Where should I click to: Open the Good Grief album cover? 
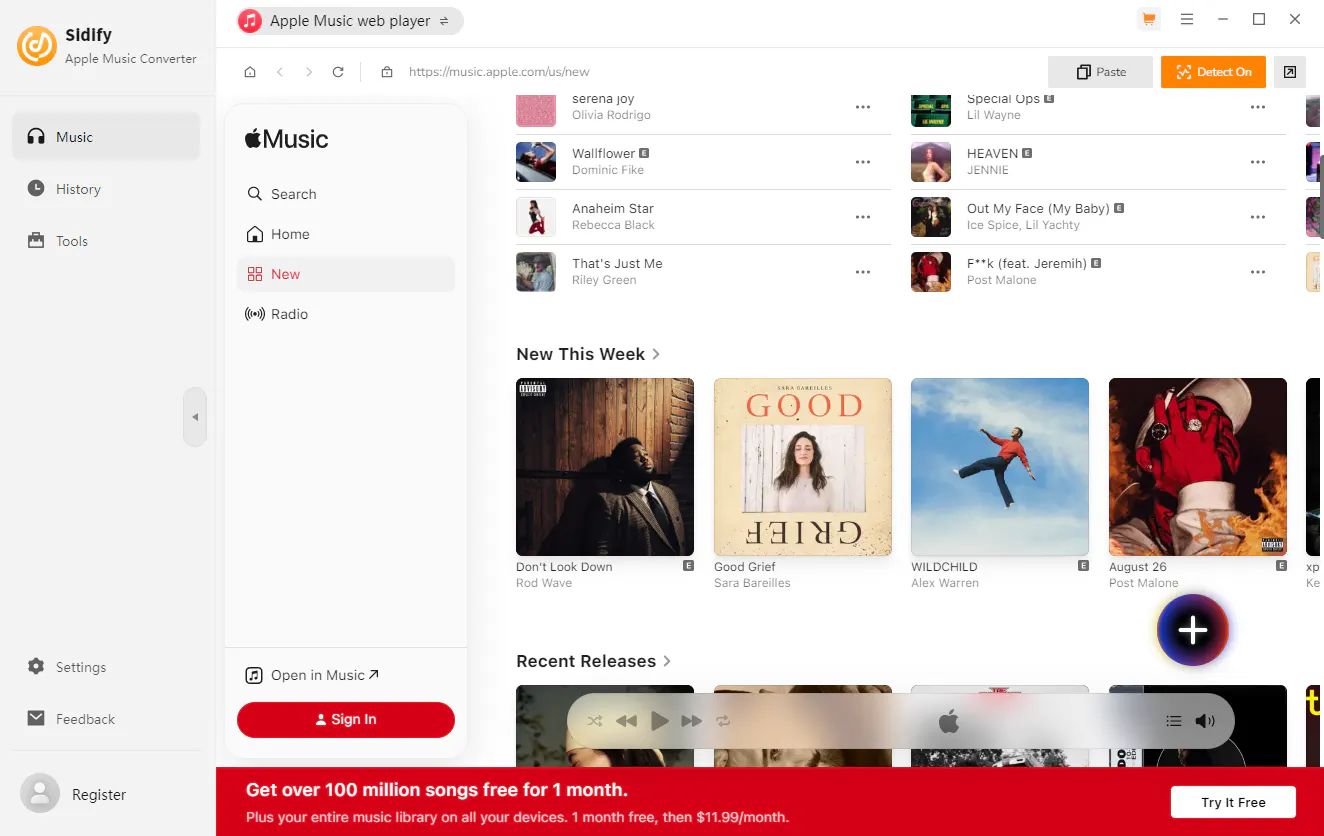(803, 467)
